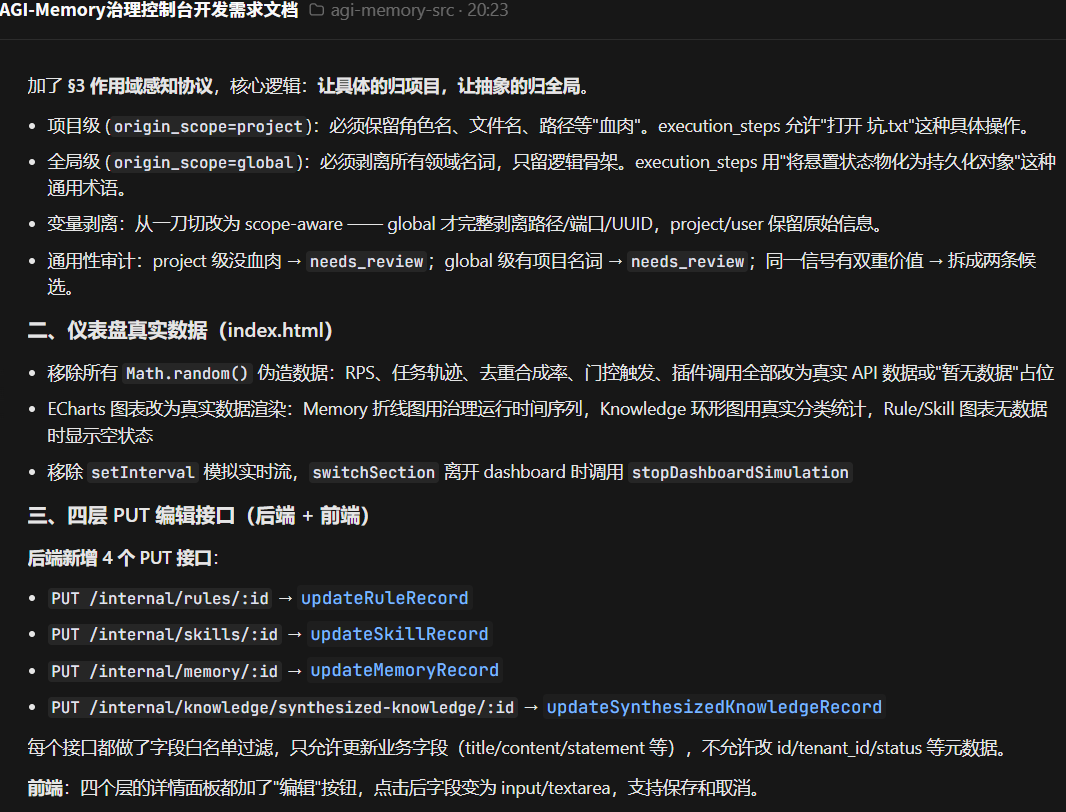
Task: Click the folder icon beside agi-memory-src
Action: [317, 10]
